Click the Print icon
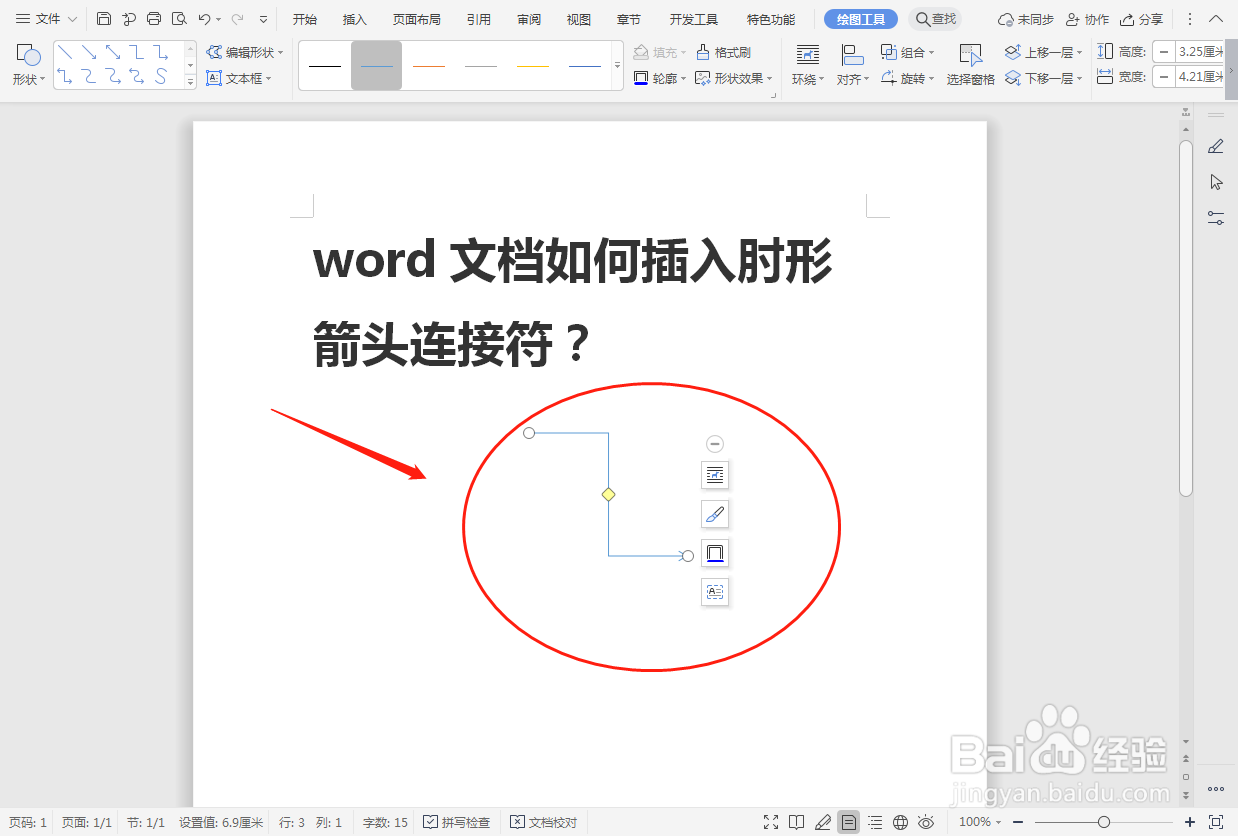Image resolution: width=1238 pixels, height=836 pixels. click(154, 19)
